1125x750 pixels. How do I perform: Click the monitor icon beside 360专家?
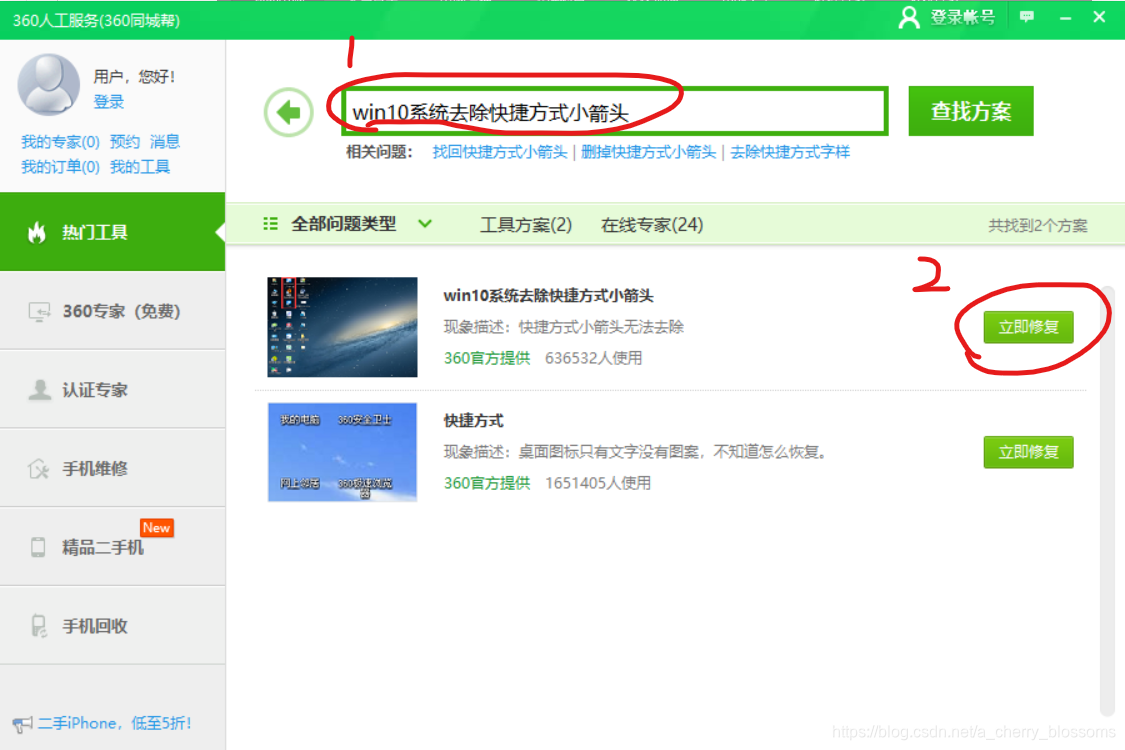pyautogui.click(x=39, y=311)
